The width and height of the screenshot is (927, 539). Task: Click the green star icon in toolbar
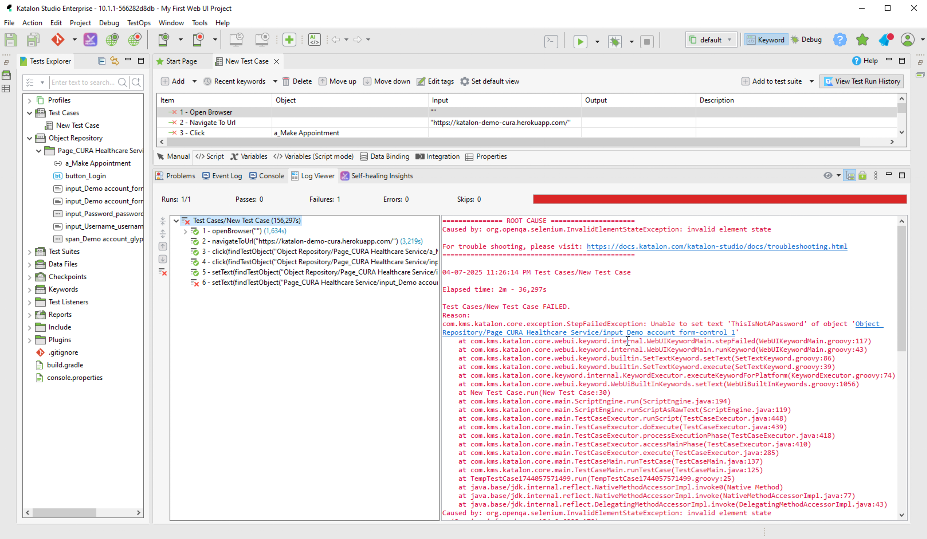coord(863,40)
